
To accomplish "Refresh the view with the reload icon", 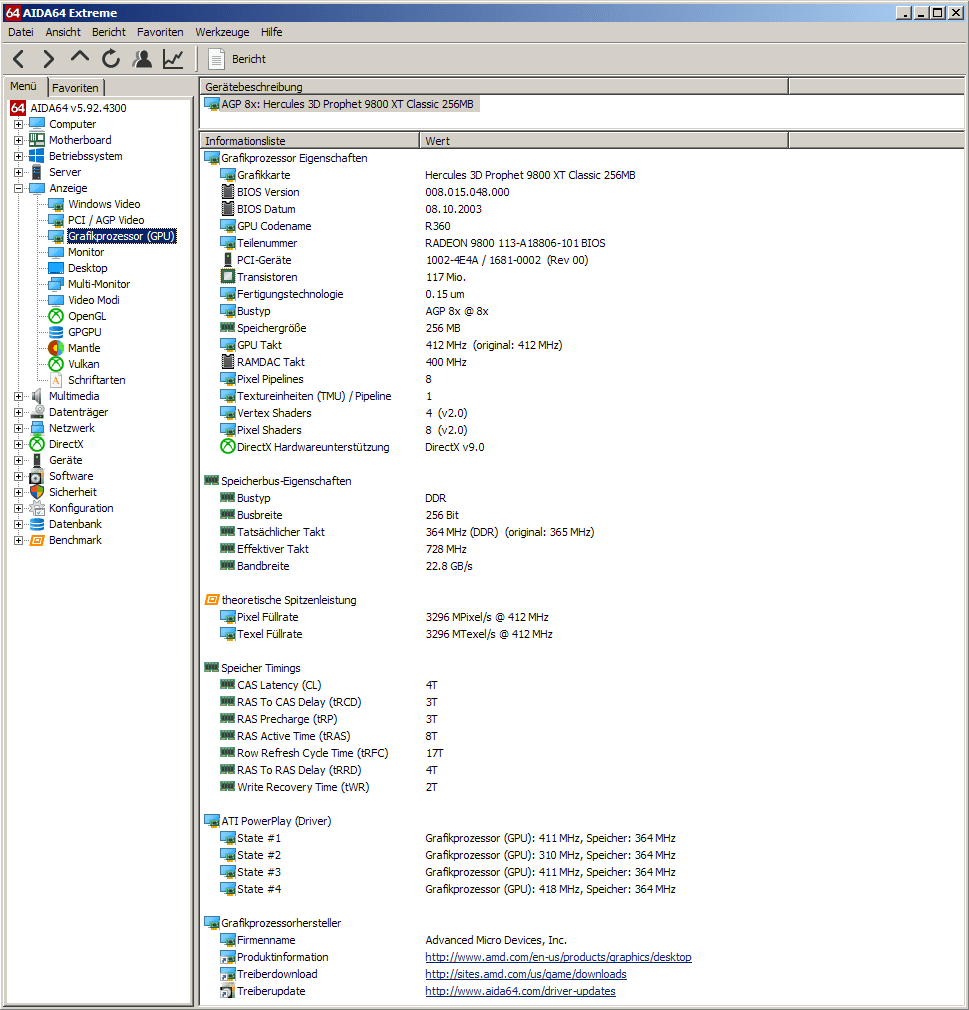I will [111, 59].
